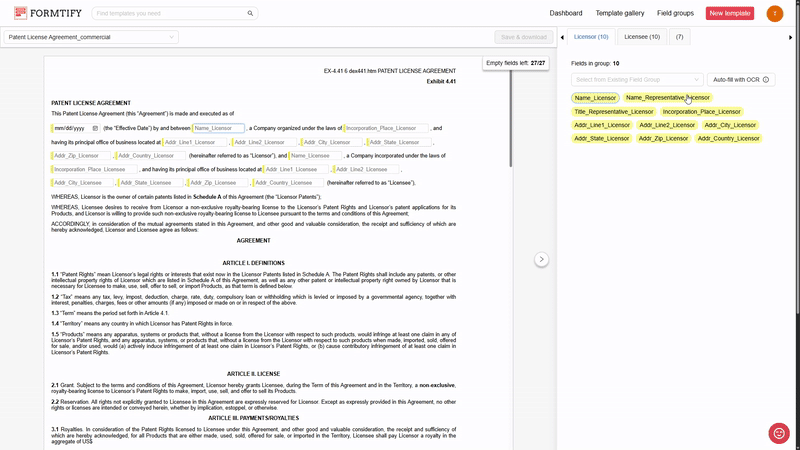Select Name_Representative_Licensor tag

(x=667, y=97)
